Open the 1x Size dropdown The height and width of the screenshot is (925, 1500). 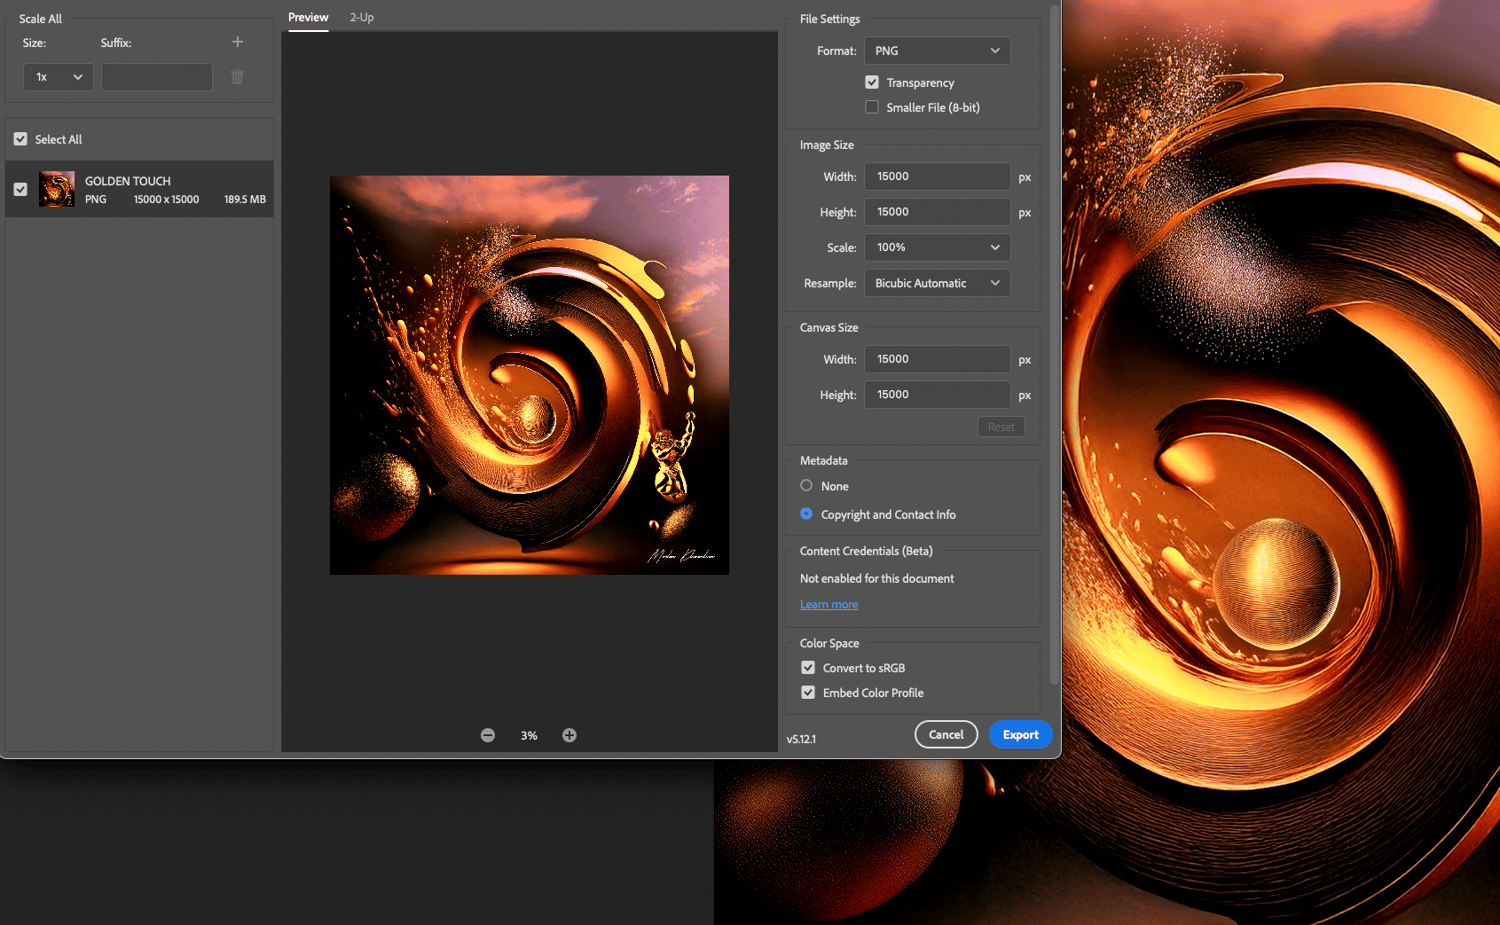point(58,77)
